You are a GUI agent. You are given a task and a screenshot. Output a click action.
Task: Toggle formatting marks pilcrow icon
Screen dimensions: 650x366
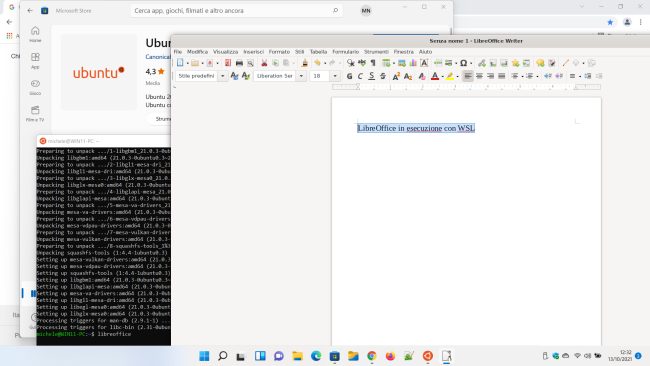(x=373, y=63)
